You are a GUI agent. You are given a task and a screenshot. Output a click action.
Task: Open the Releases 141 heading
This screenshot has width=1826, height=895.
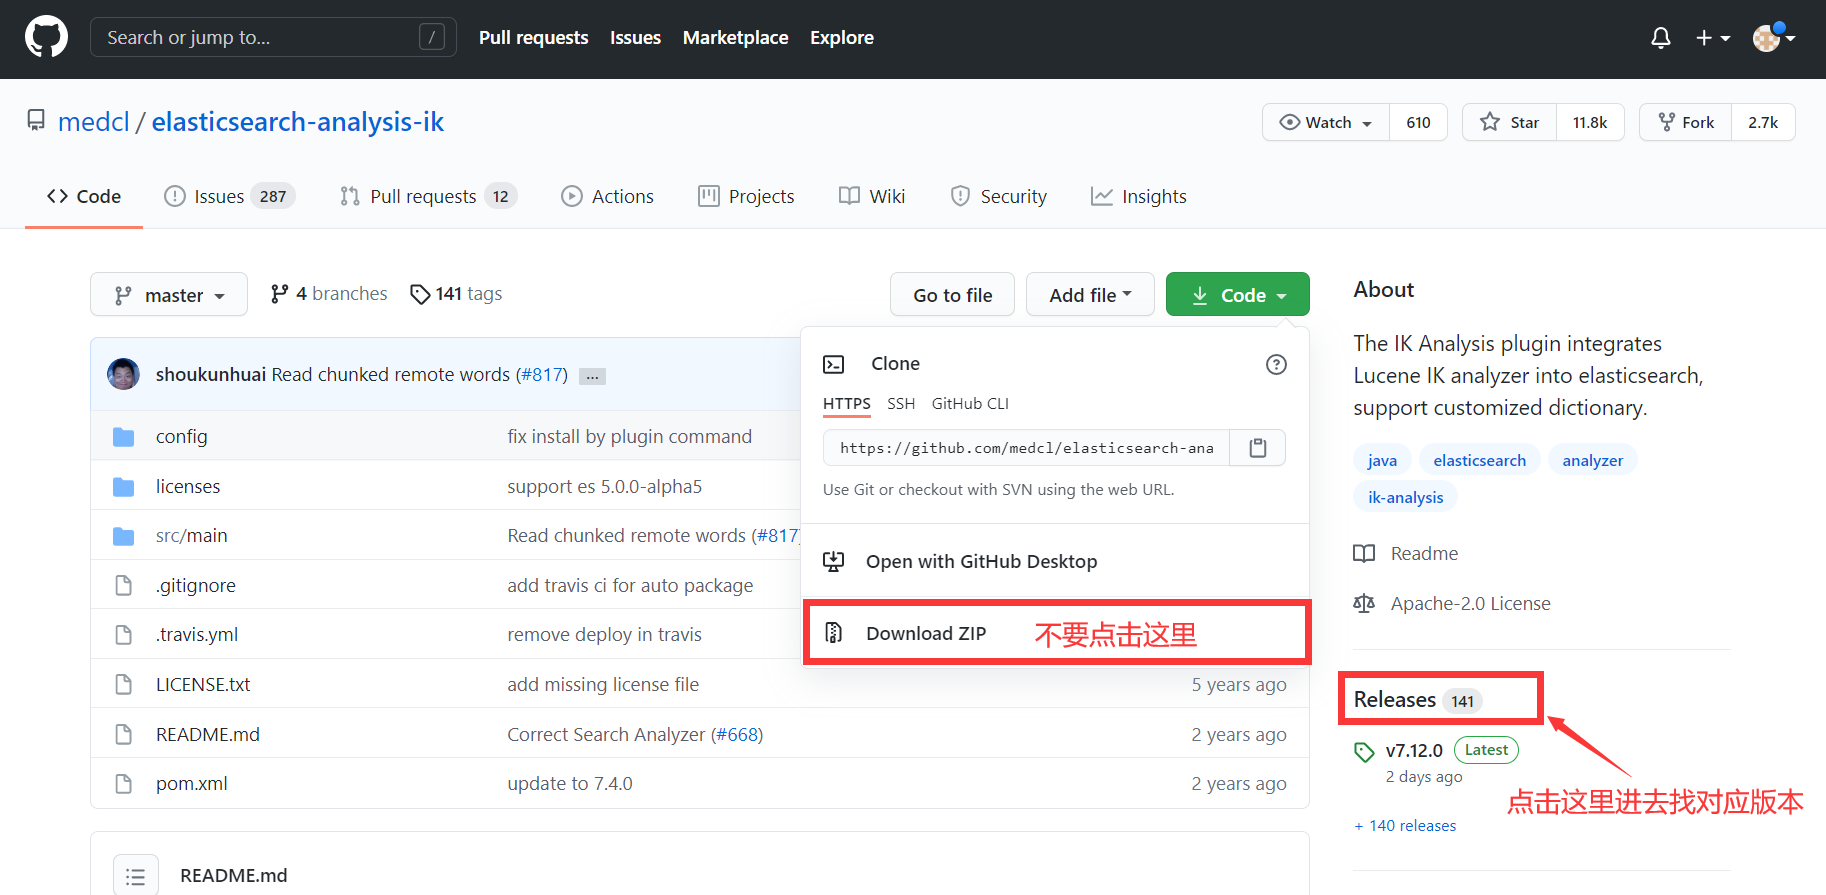1418,699
